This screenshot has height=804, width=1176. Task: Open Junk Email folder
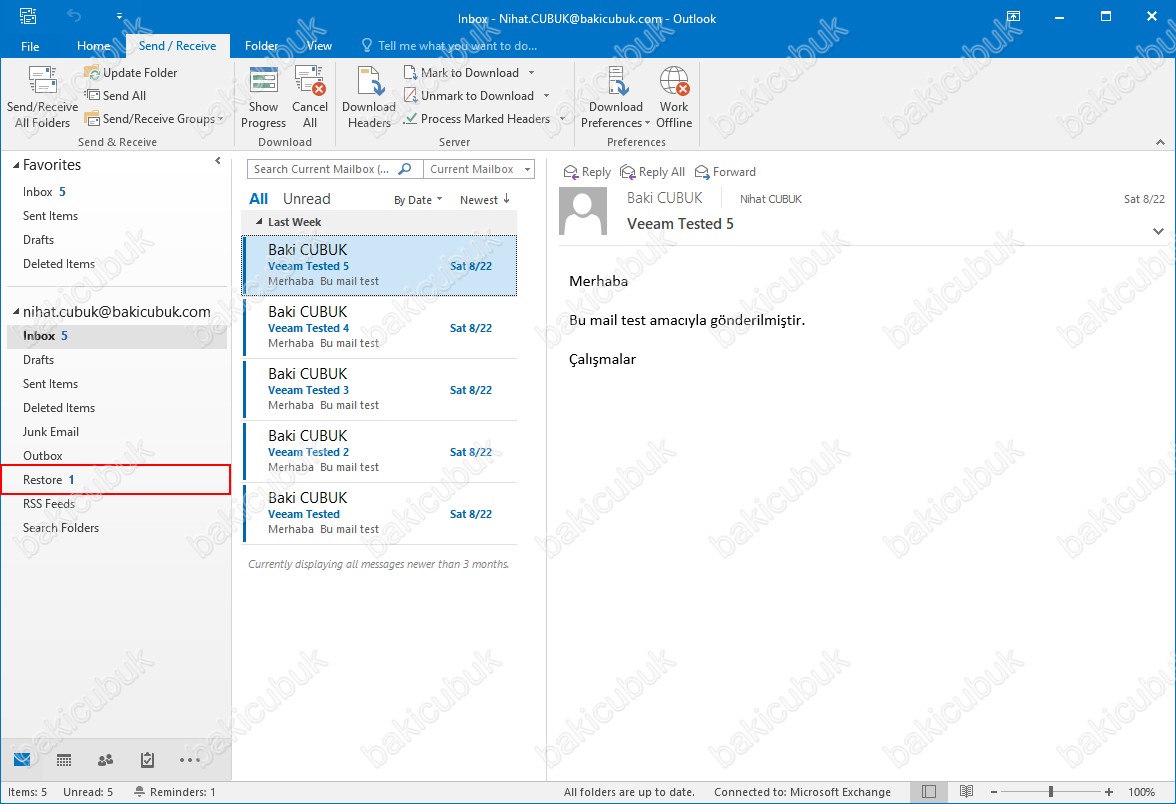[116, 432]
